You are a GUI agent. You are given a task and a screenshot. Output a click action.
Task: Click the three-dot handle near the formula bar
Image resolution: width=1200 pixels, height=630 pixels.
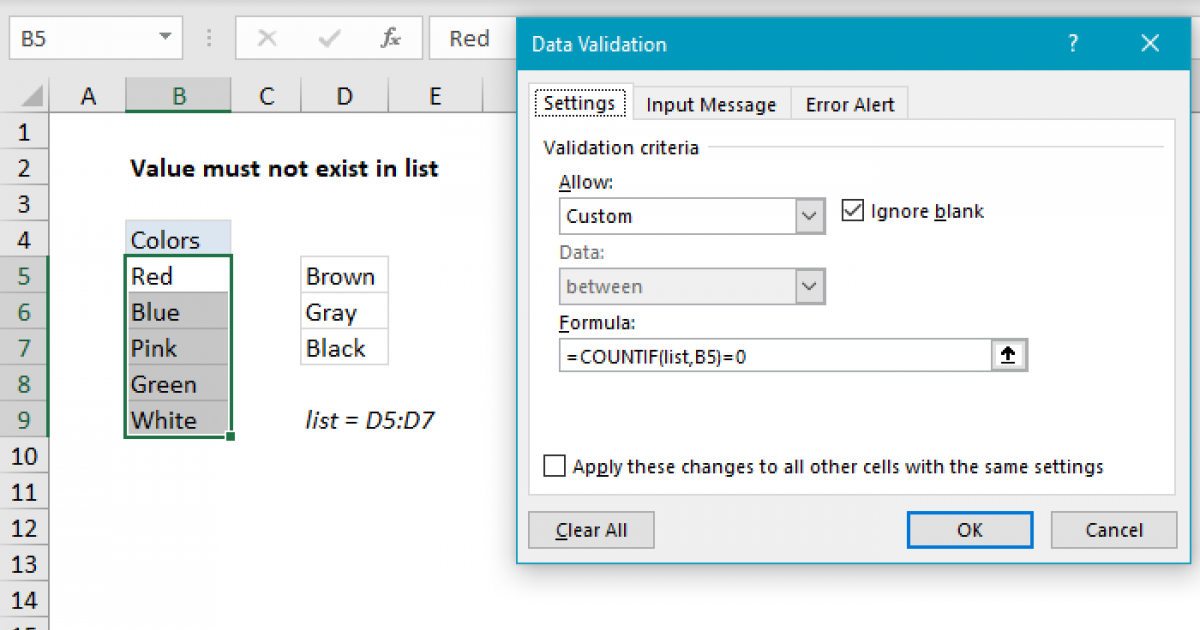208,38
